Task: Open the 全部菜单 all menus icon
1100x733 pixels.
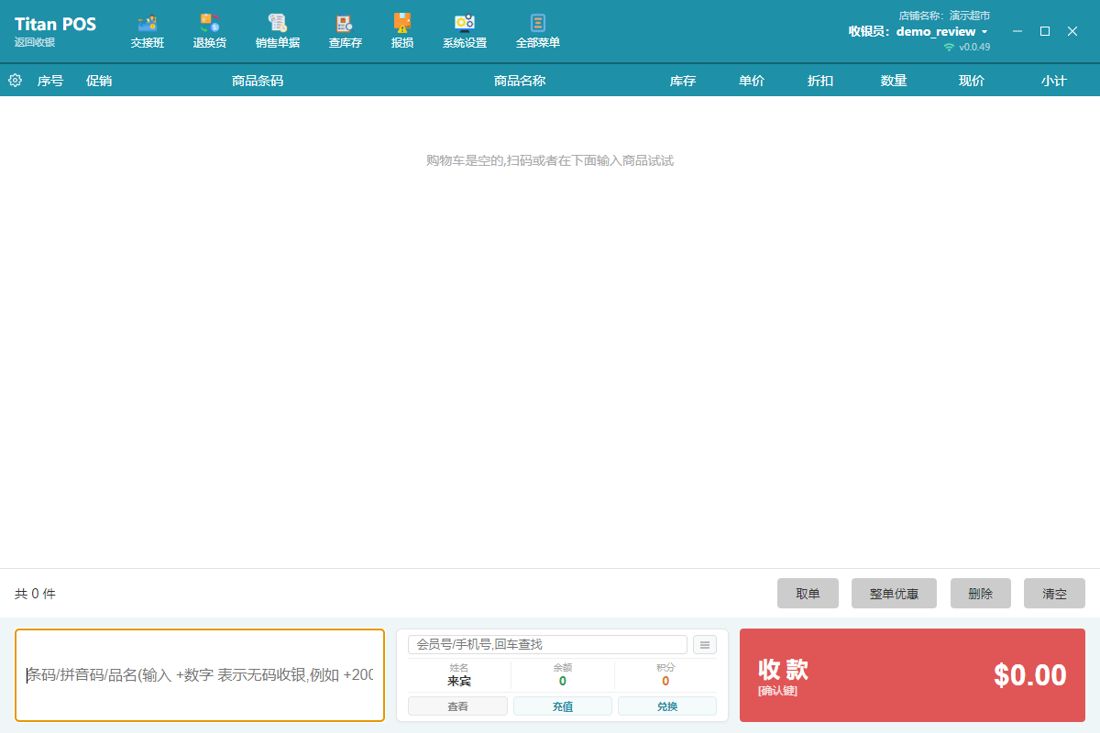Action: pos(537,32)
